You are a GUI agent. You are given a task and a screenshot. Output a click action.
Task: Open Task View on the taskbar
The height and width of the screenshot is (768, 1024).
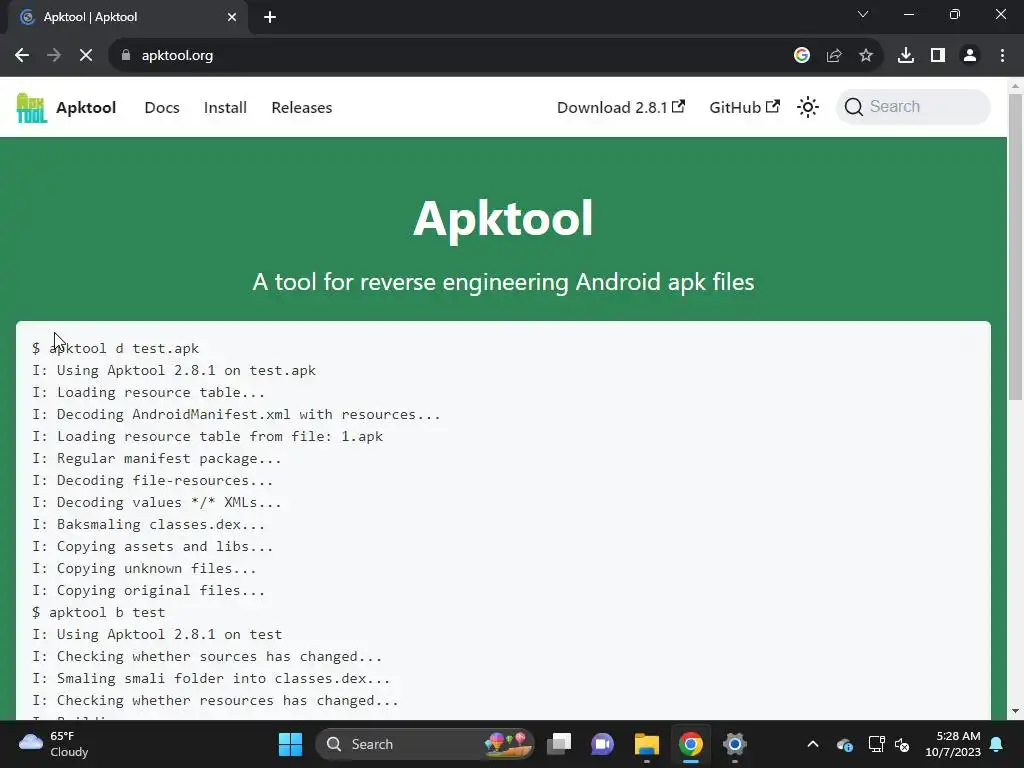[x=559, y=744]
